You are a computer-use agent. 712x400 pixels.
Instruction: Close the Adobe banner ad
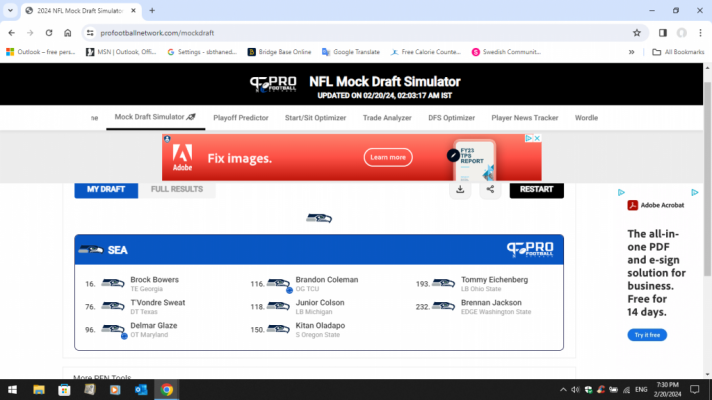click(x=537, y=138)
